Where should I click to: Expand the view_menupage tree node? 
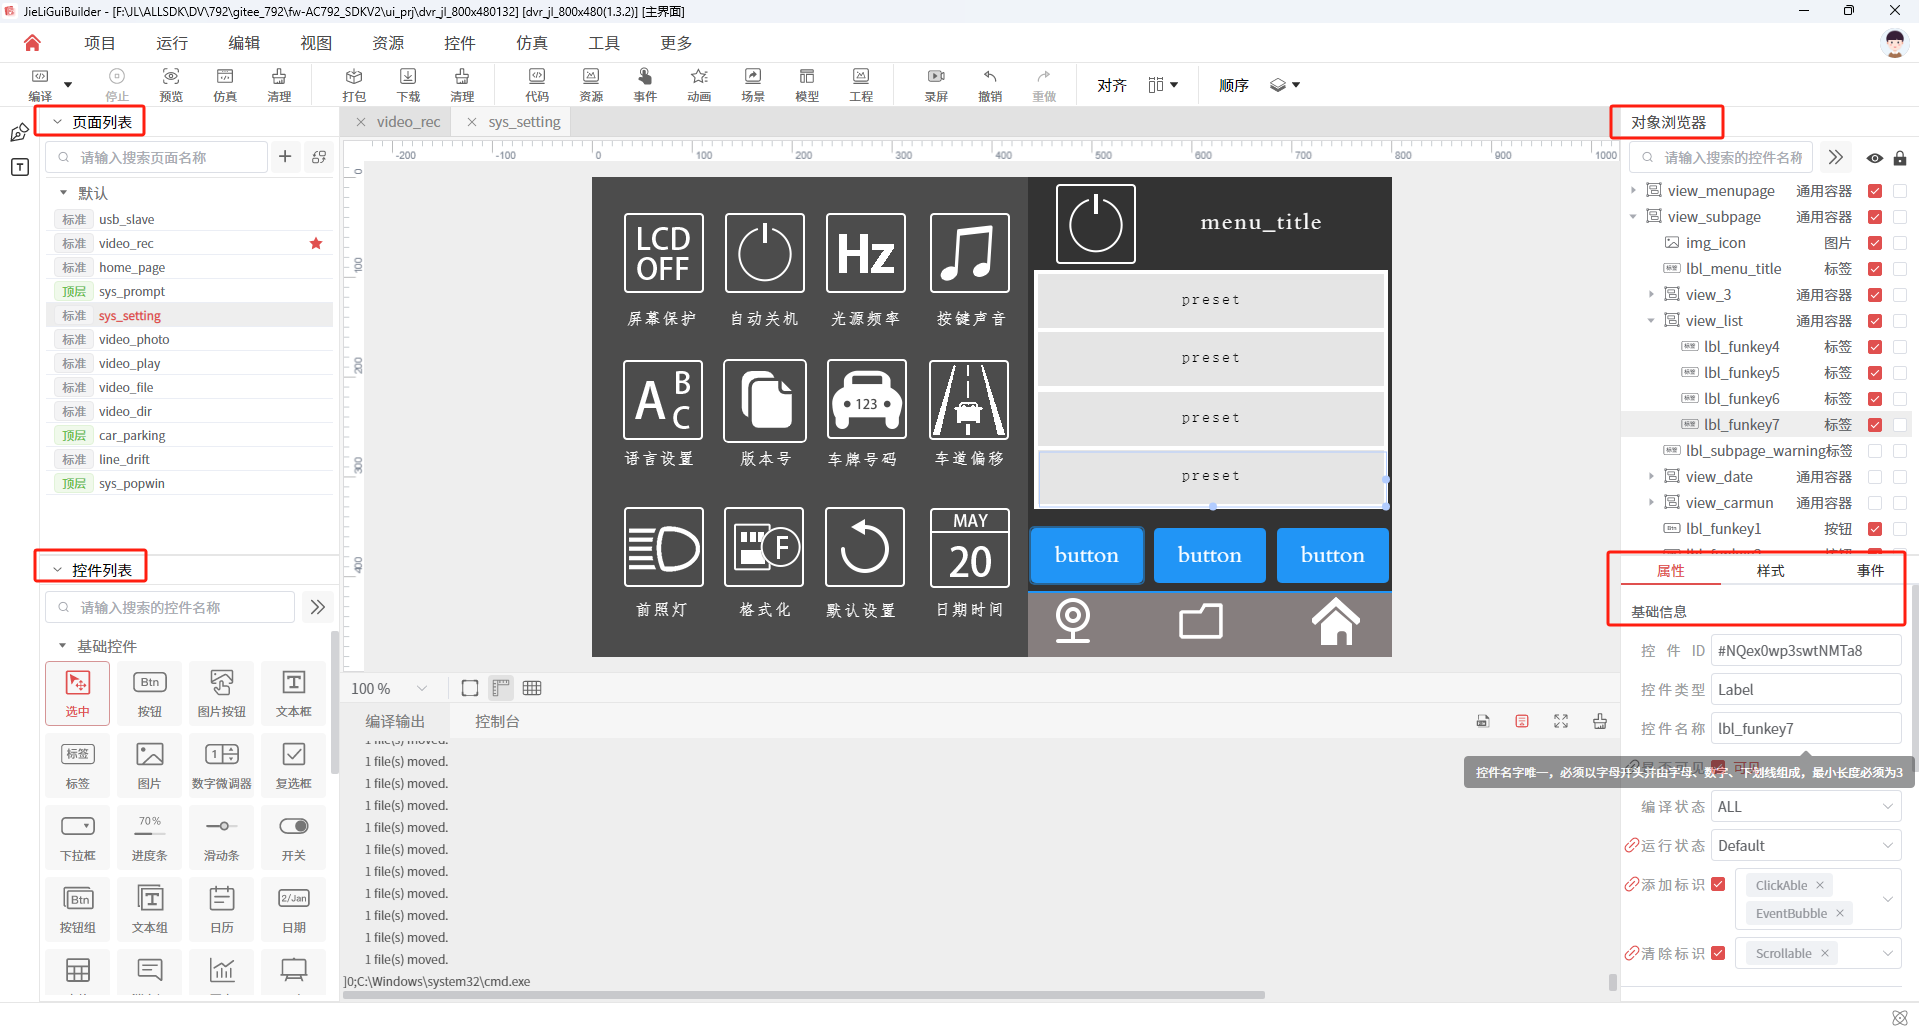point(1633,190)
